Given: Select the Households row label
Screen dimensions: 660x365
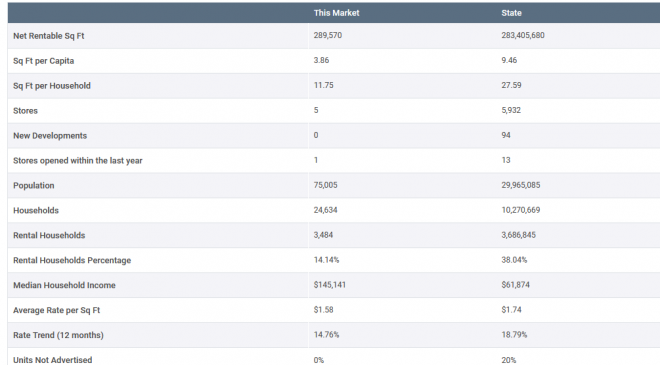Looking at the screenshot, I should 36,210.
